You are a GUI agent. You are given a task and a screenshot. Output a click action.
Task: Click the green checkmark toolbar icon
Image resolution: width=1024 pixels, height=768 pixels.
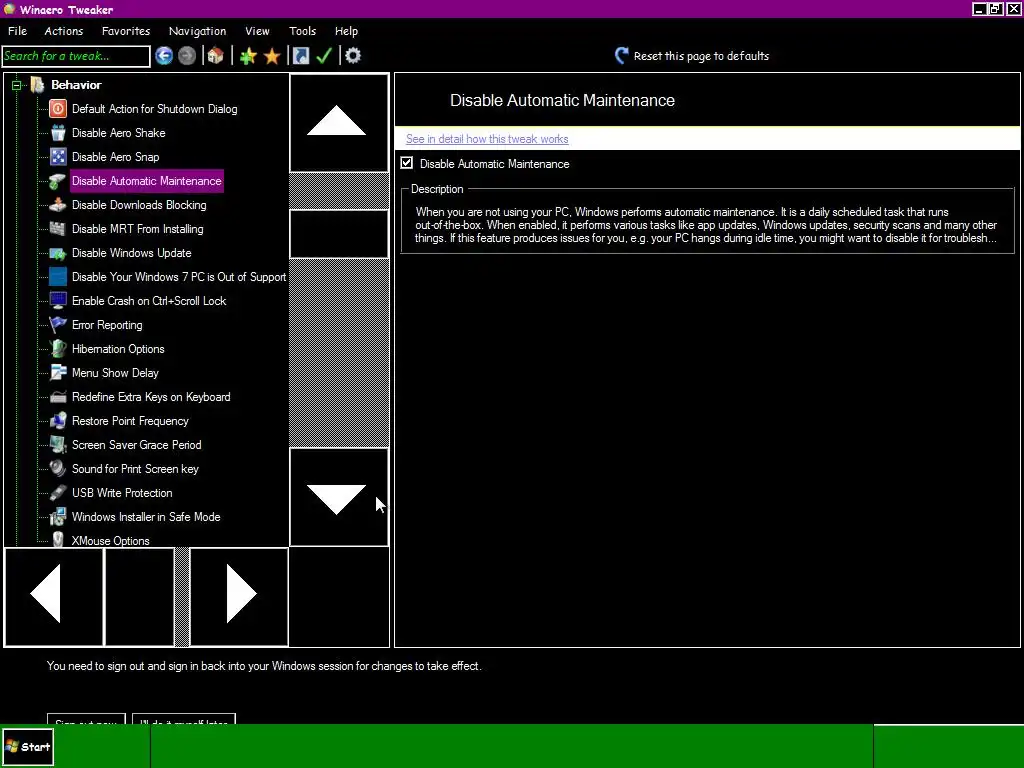pyautogui.click(x=324, y=56)
